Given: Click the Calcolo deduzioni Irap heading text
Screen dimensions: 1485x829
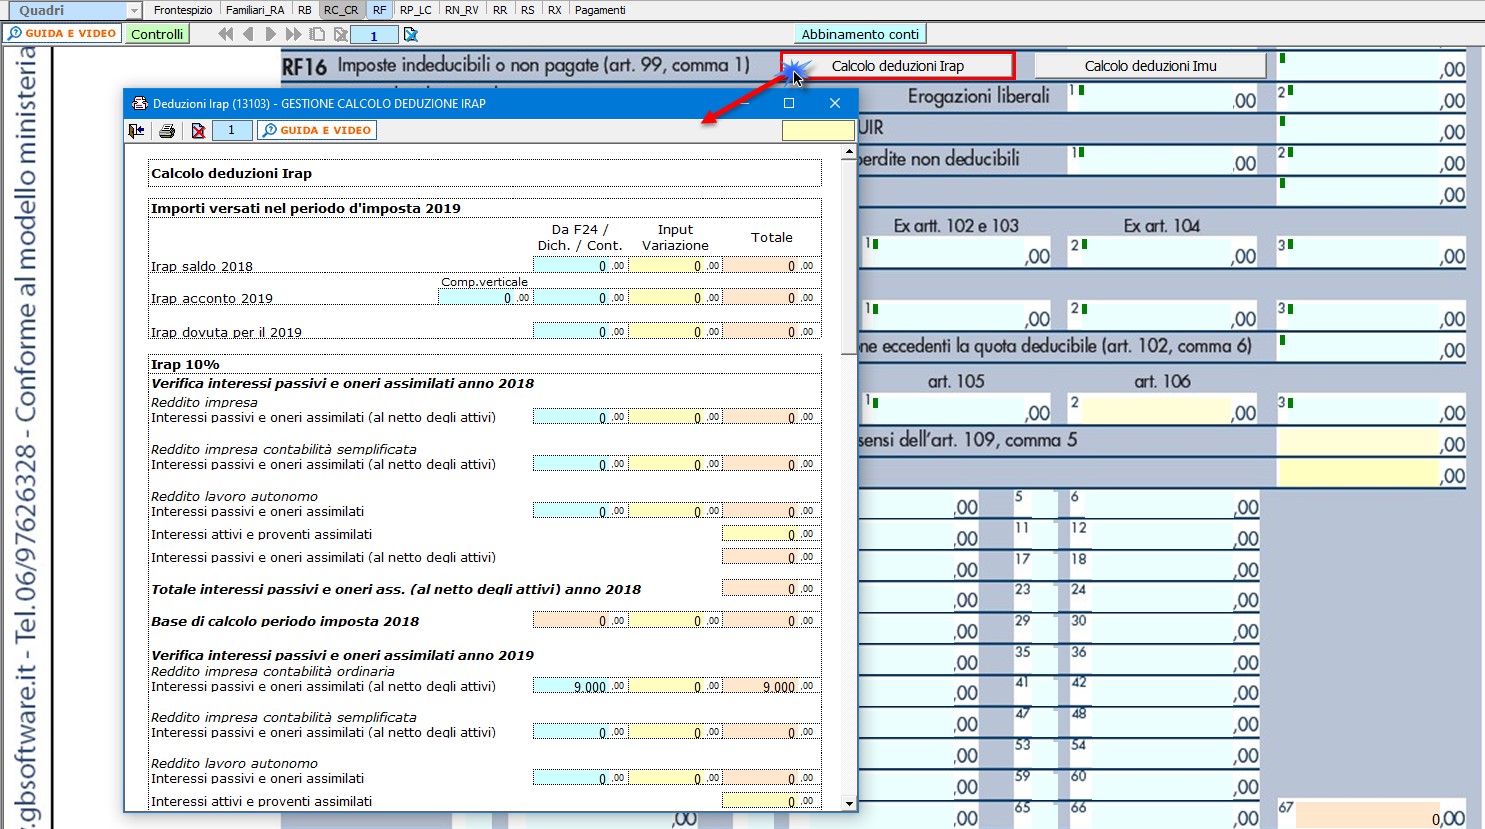Looking at the screenshot, I should [231, 173].
